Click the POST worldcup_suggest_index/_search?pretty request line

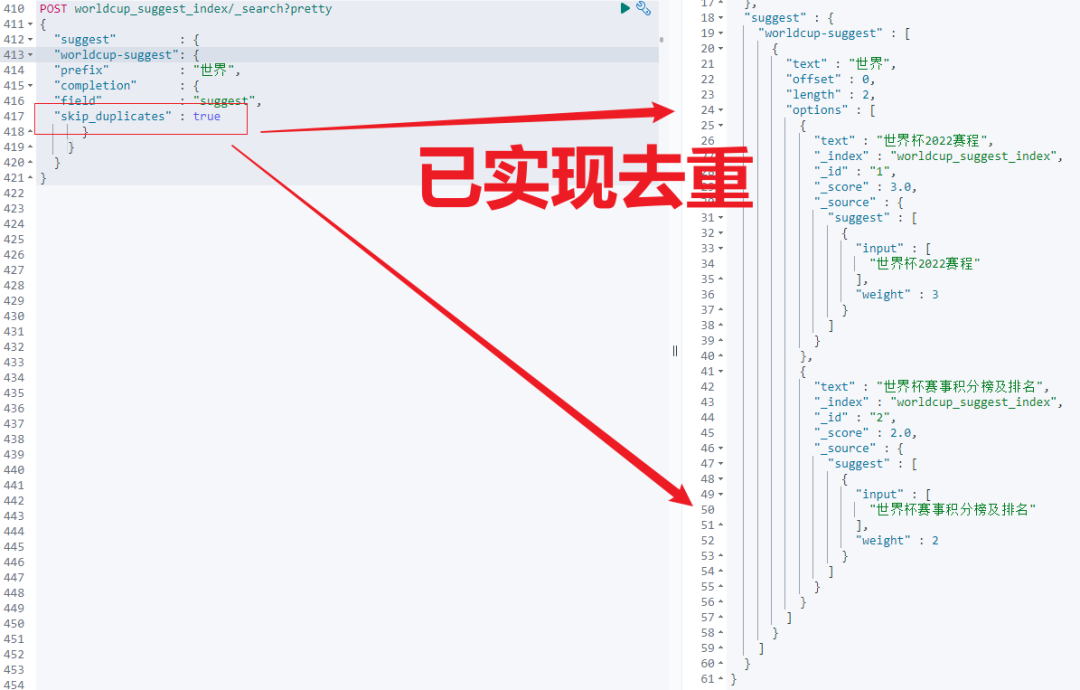(x=186, y=9)
